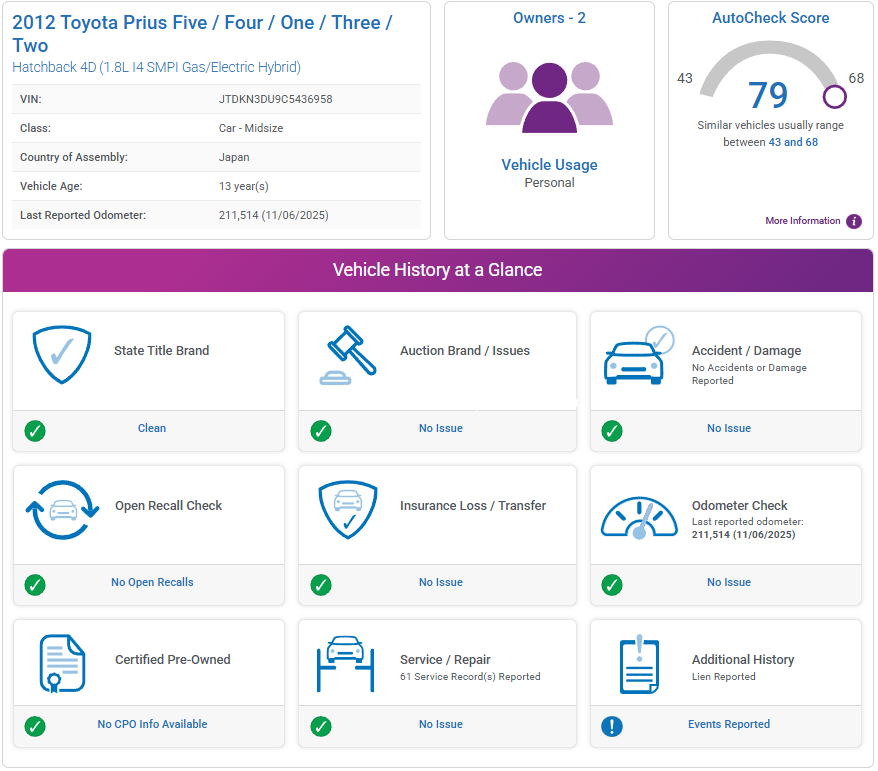Screen dimensions: 878x771
Task: Click the Vehicle History at a Glance header
Action: pyautogui.click(x=437, y=270)
